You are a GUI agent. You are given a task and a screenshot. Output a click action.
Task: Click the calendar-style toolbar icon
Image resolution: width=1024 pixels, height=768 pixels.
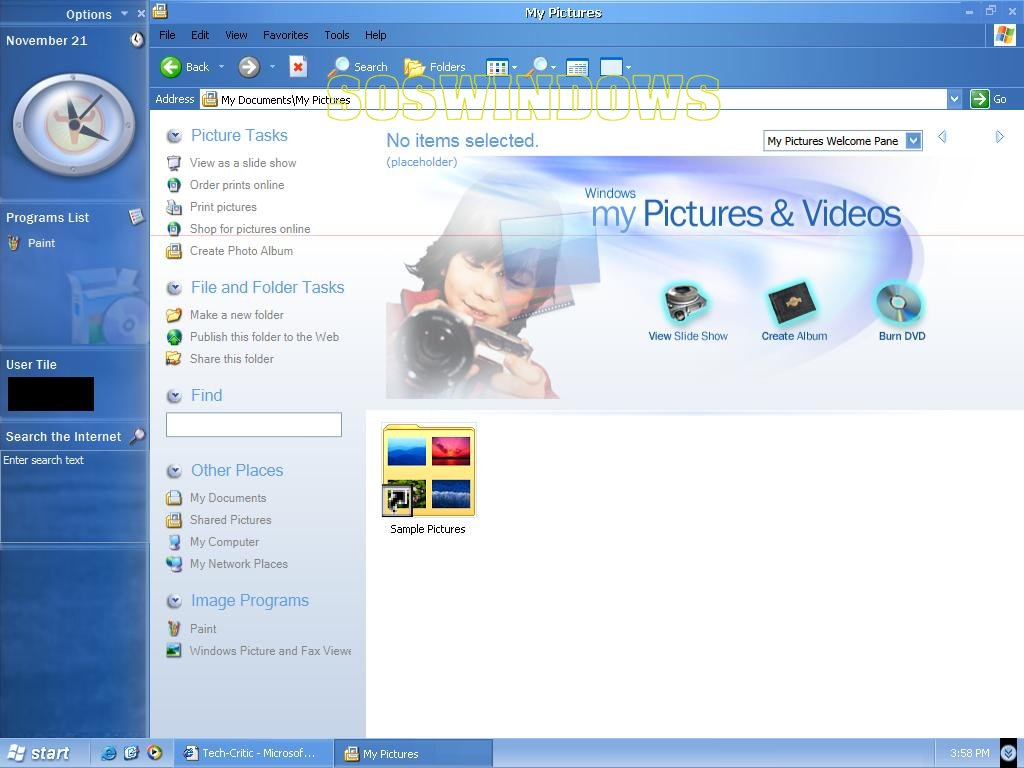point(577,67)
